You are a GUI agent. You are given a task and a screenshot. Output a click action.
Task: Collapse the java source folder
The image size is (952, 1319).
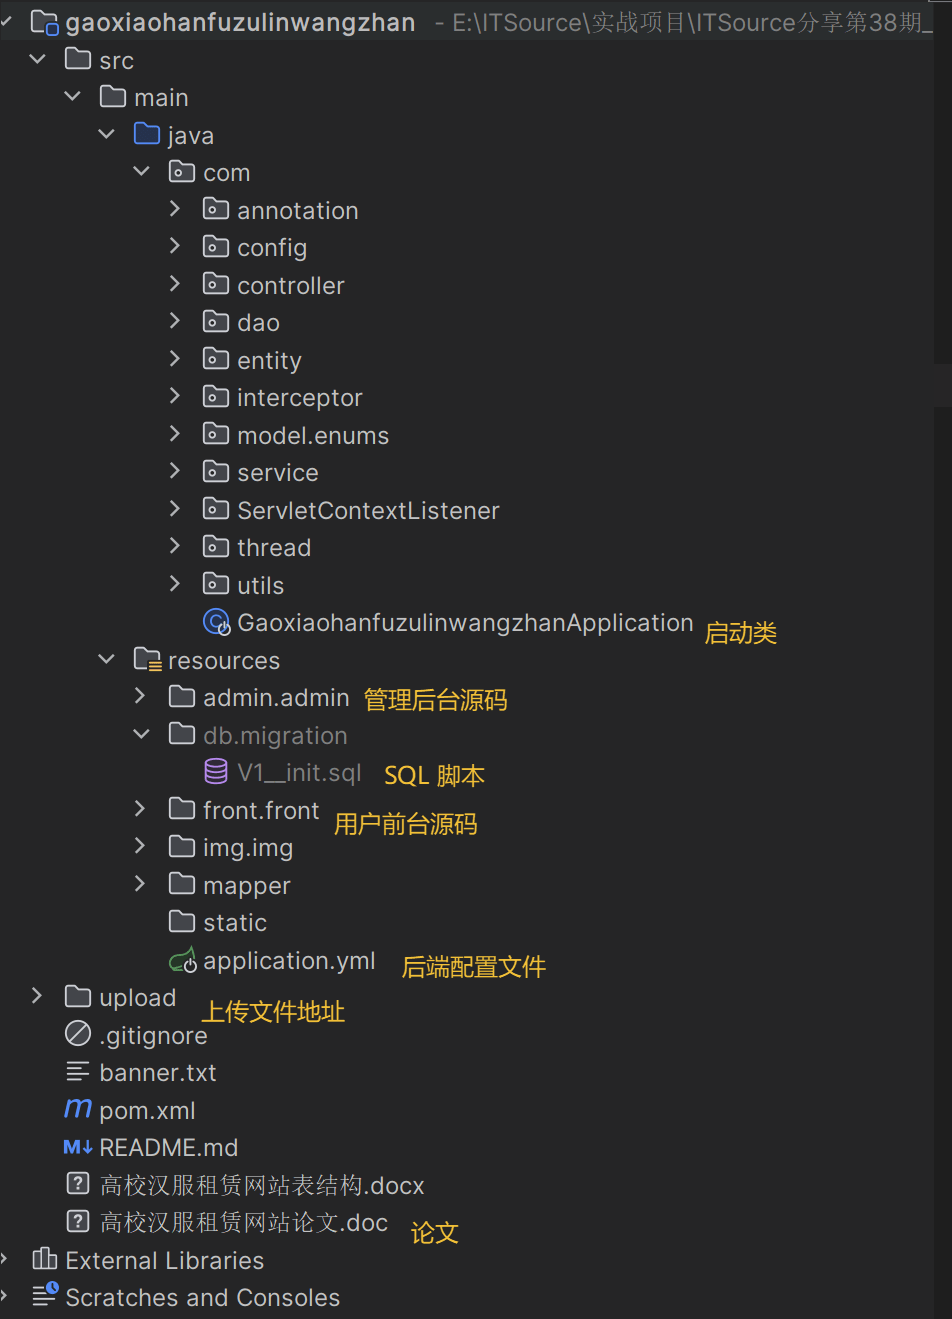(x=106, y=134)
